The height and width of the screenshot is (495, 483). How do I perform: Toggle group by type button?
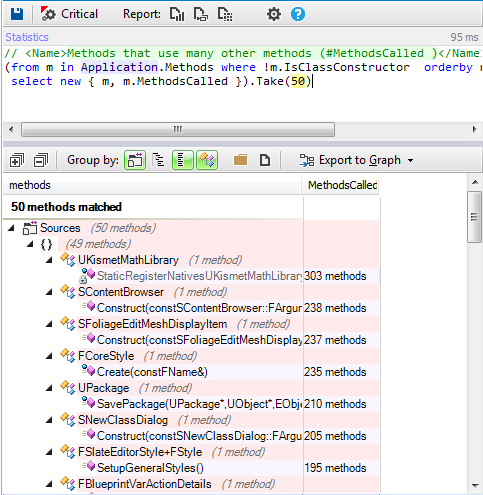pyautogui.click(x=207, y=160)
